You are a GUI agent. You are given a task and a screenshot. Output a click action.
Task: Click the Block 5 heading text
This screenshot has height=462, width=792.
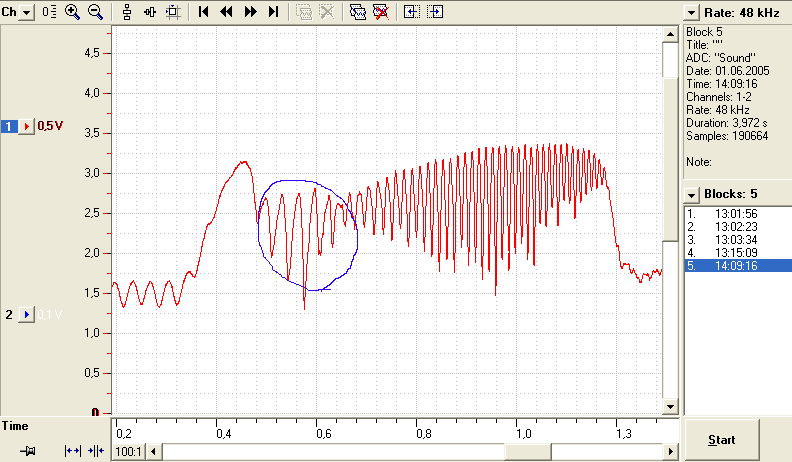(704, 32)
